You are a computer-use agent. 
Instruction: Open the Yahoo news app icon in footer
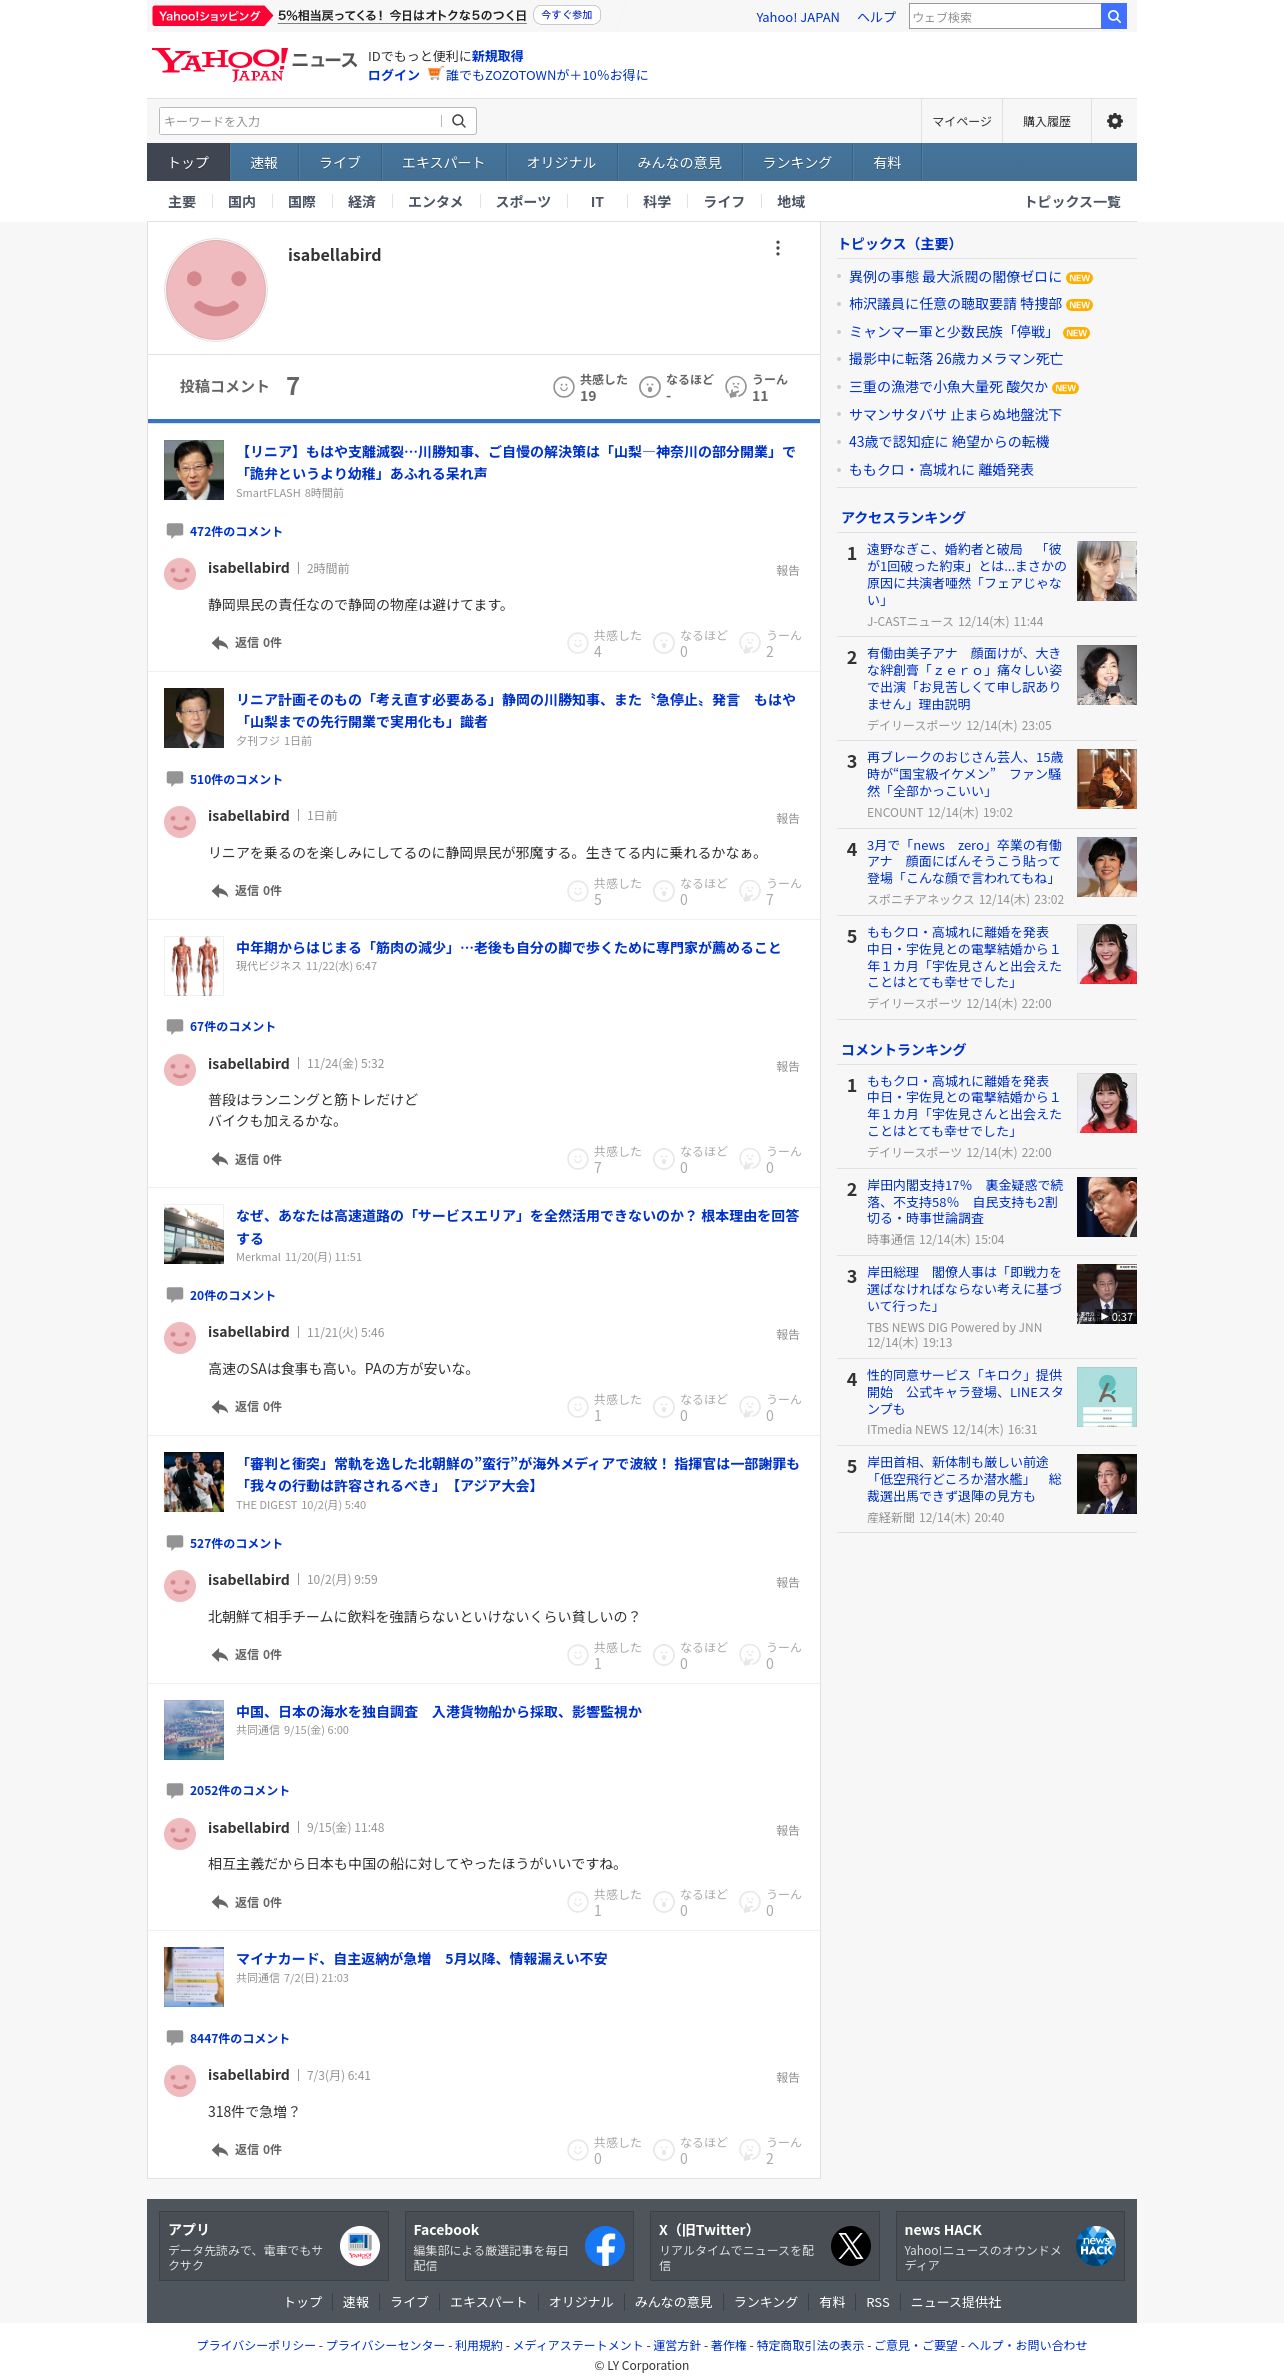coord(360,2246)
